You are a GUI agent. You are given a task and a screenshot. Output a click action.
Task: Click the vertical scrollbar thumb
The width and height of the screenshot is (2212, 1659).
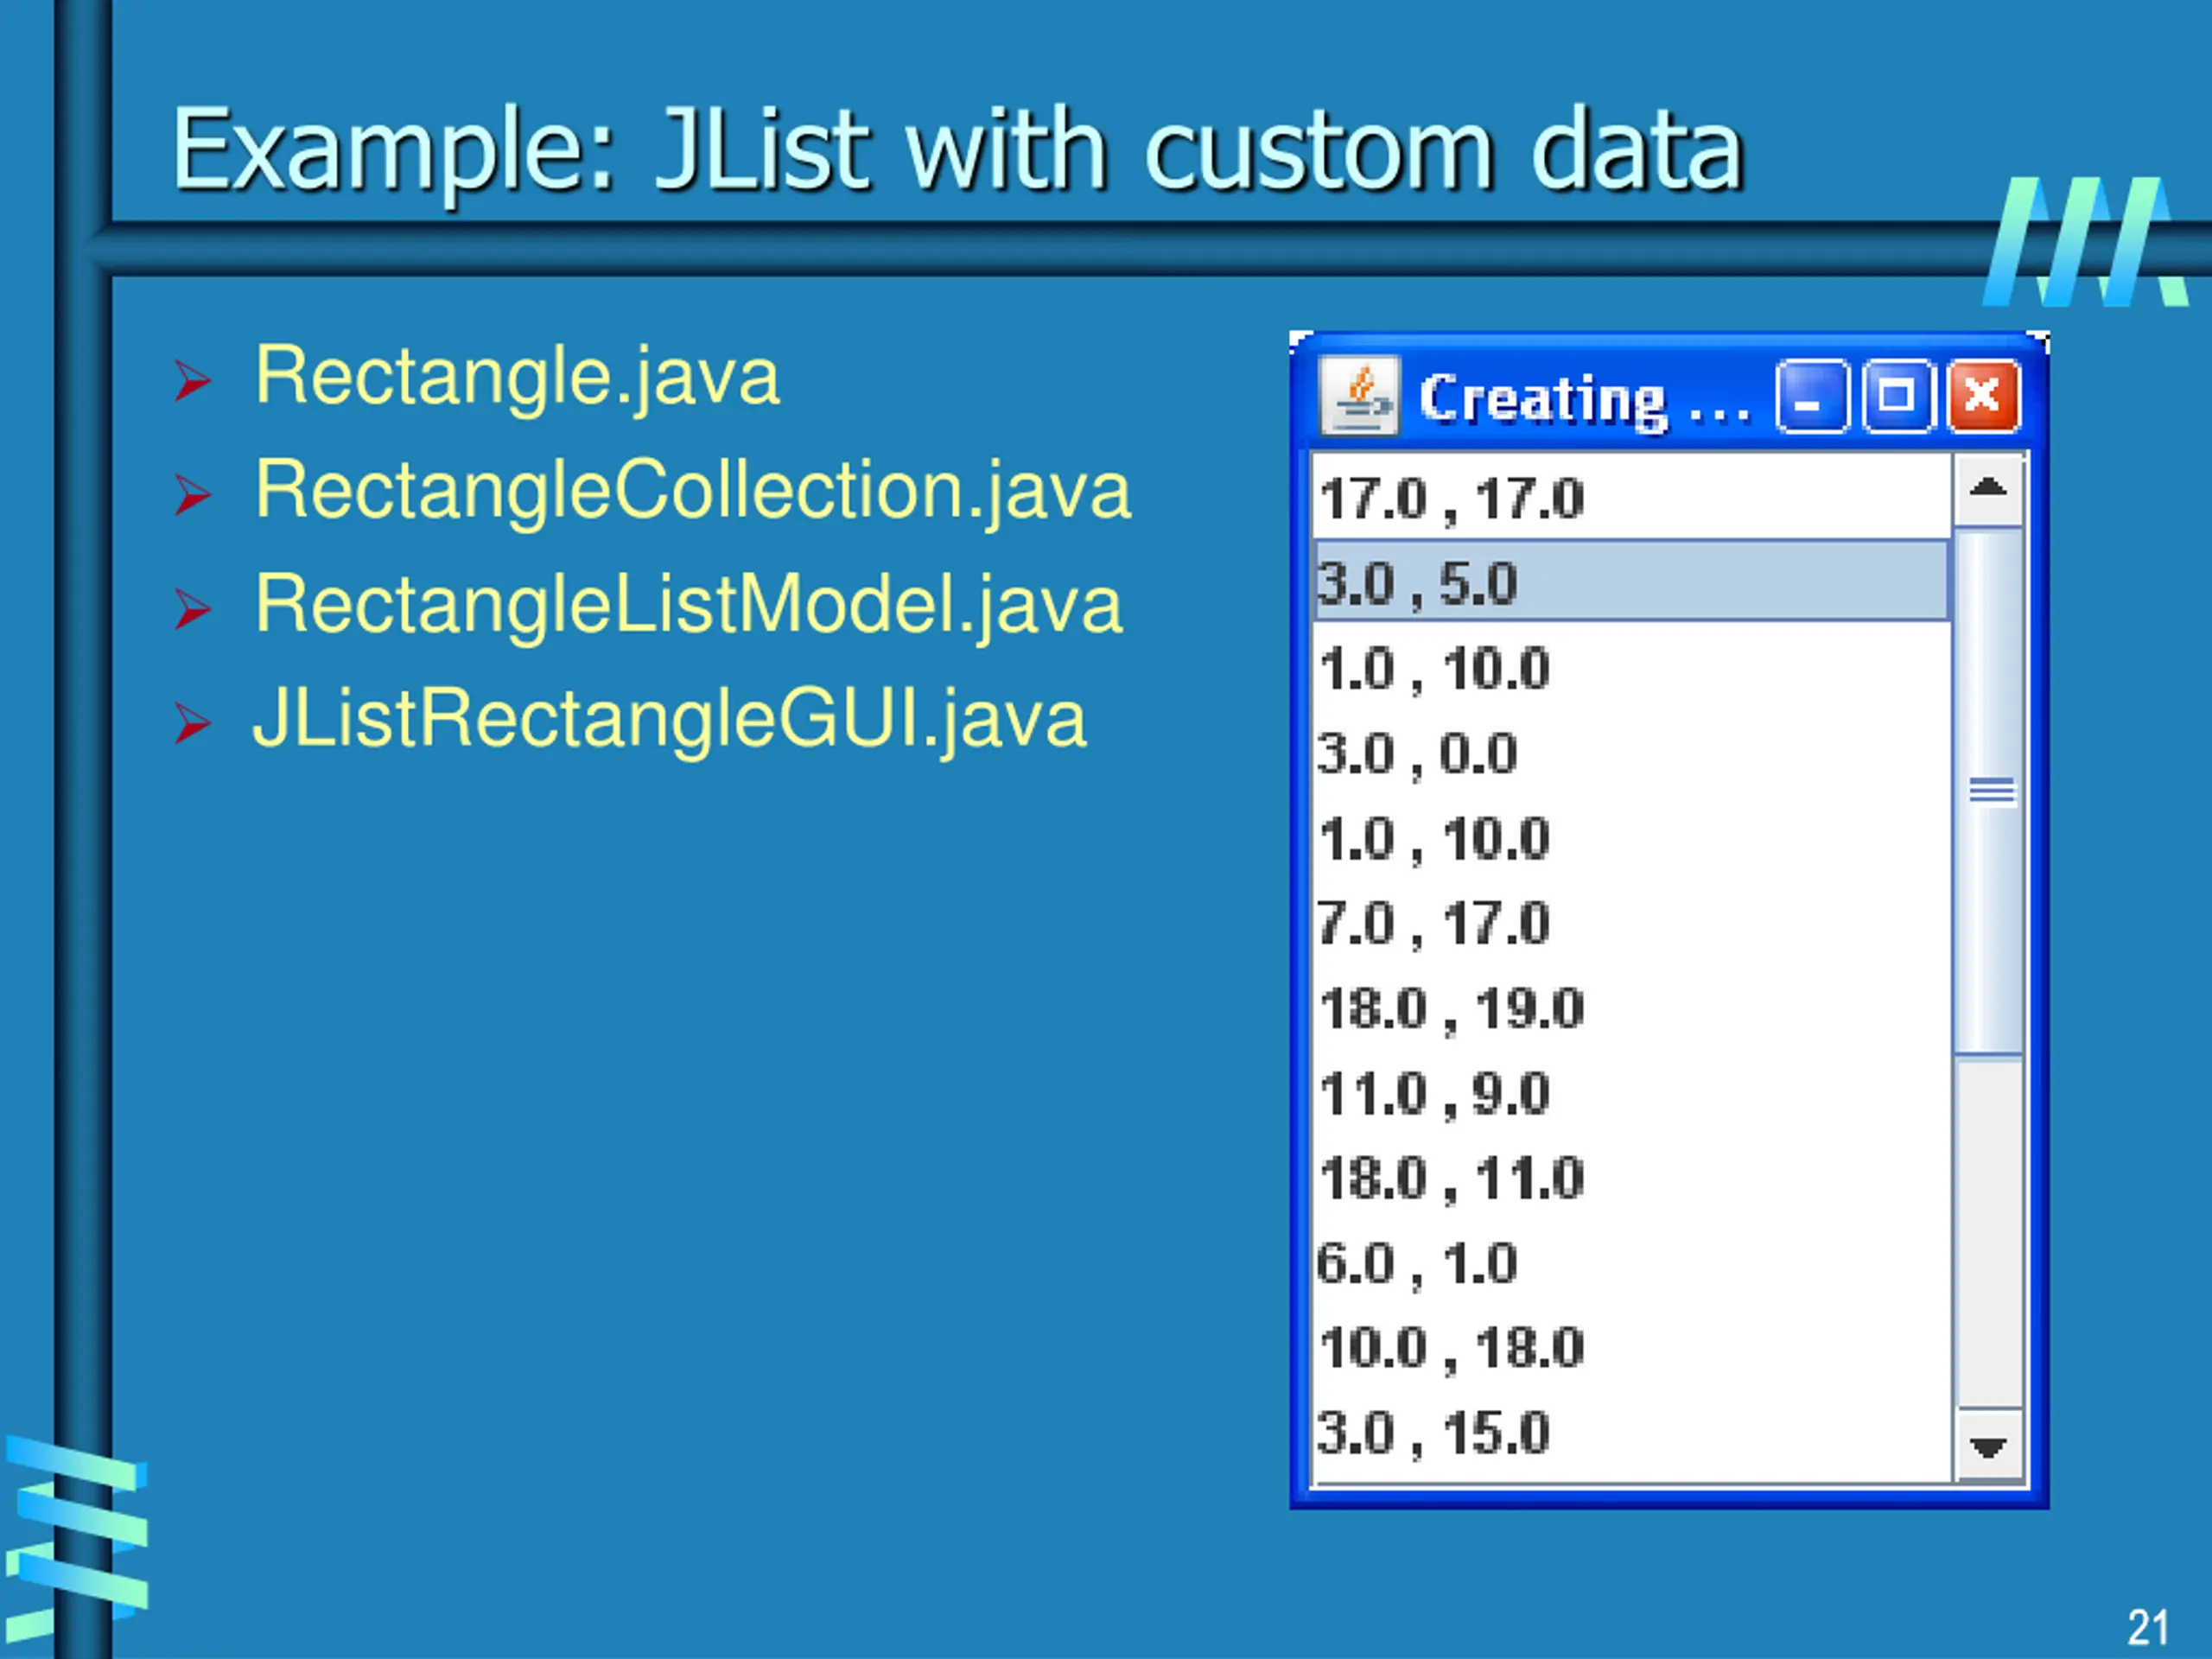pyautogui.click(x=1988, y=791)
